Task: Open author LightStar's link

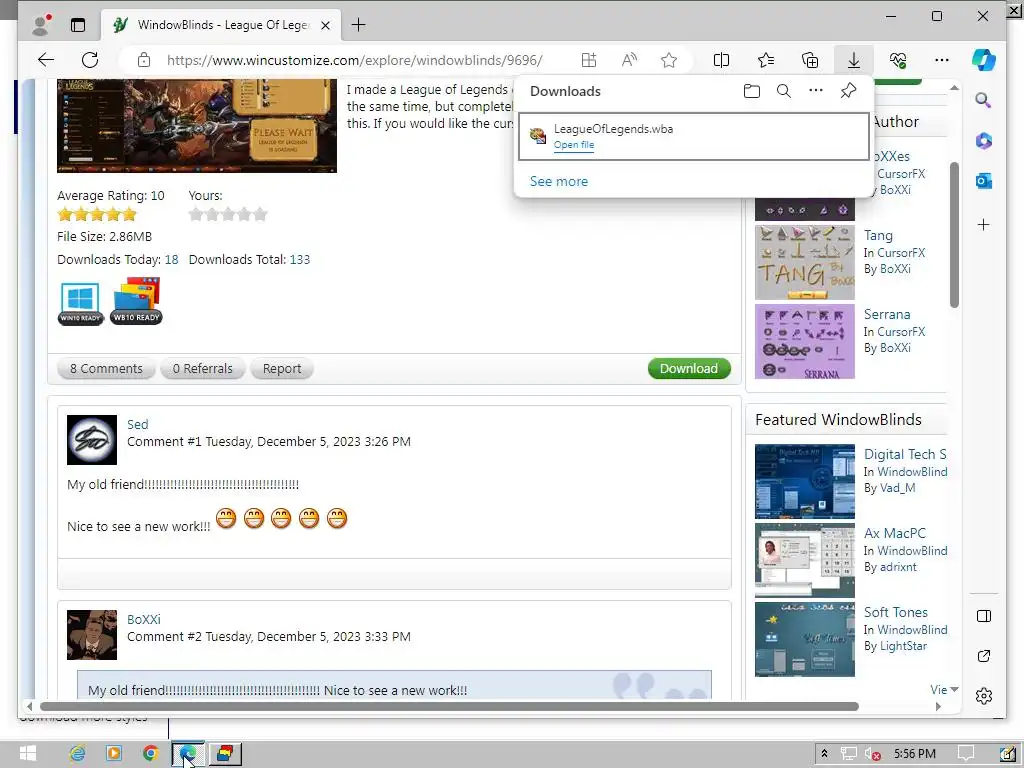Action: [x=903, y=646]
